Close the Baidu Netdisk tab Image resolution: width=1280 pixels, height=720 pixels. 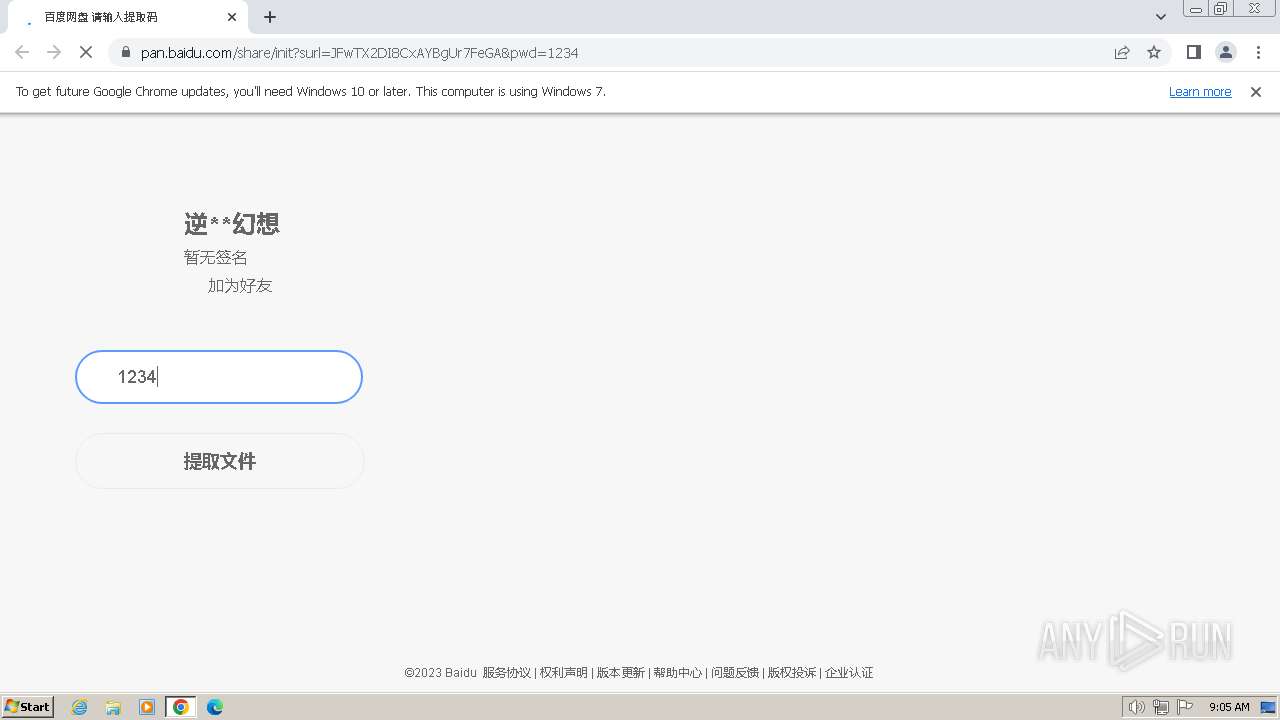click(232, 17)
